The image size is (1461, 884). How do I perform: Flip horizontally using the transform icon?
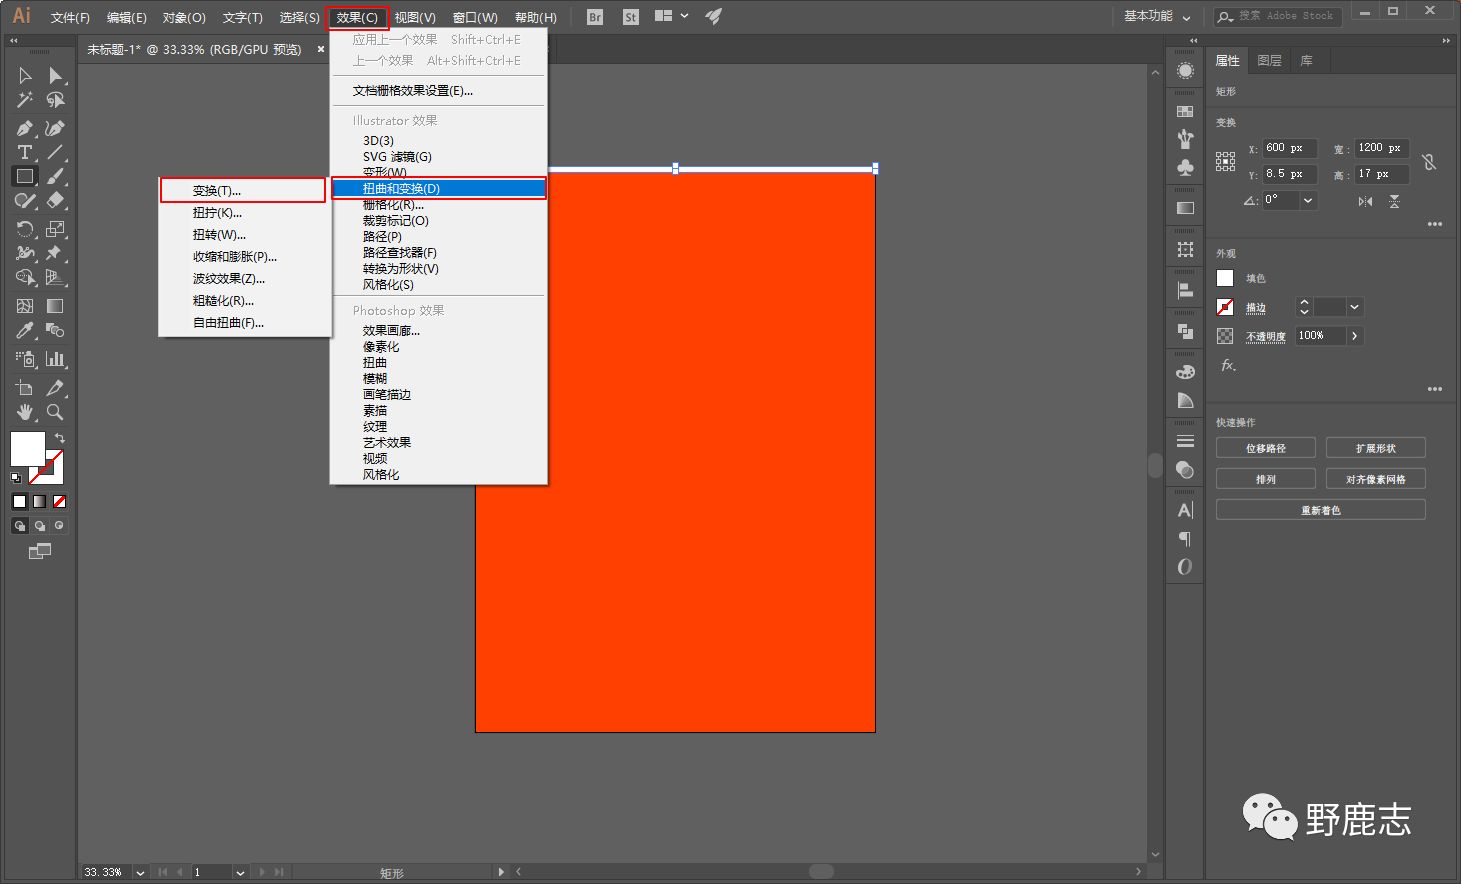tap(1365, 201)
